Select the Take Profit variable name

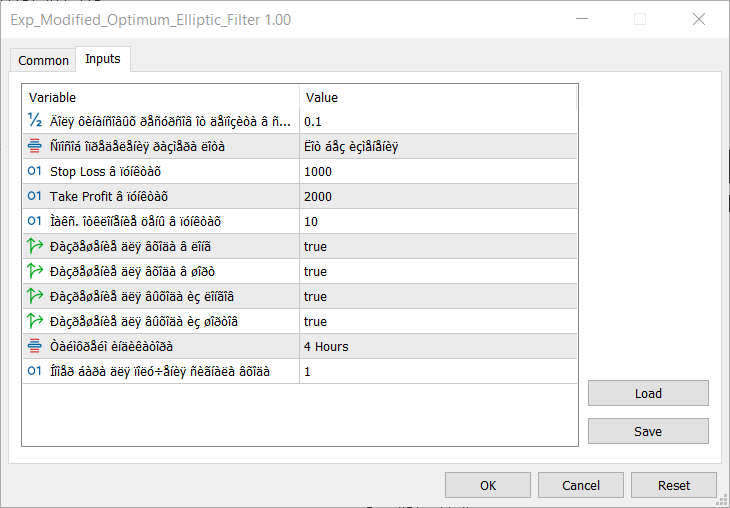(109, 196)
